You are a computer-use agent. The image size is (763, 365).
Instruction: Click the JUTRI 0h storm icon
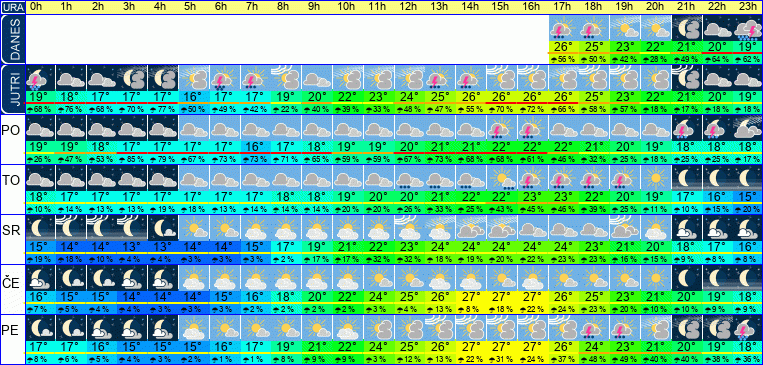tap(40, 78)
